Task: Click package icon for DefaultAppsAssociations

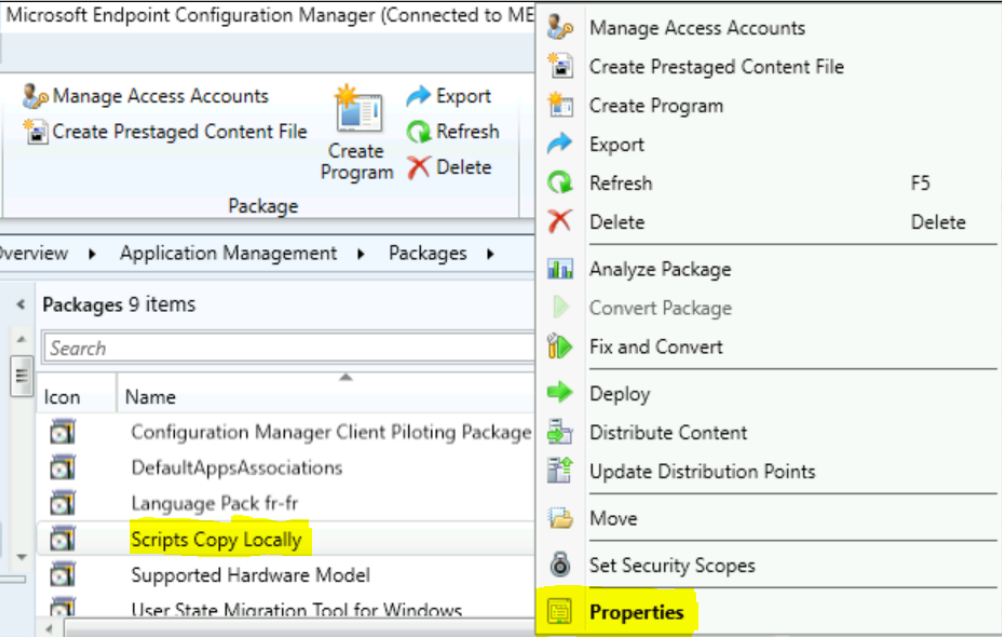Action: pyautogui.click(x=63, y=468)
